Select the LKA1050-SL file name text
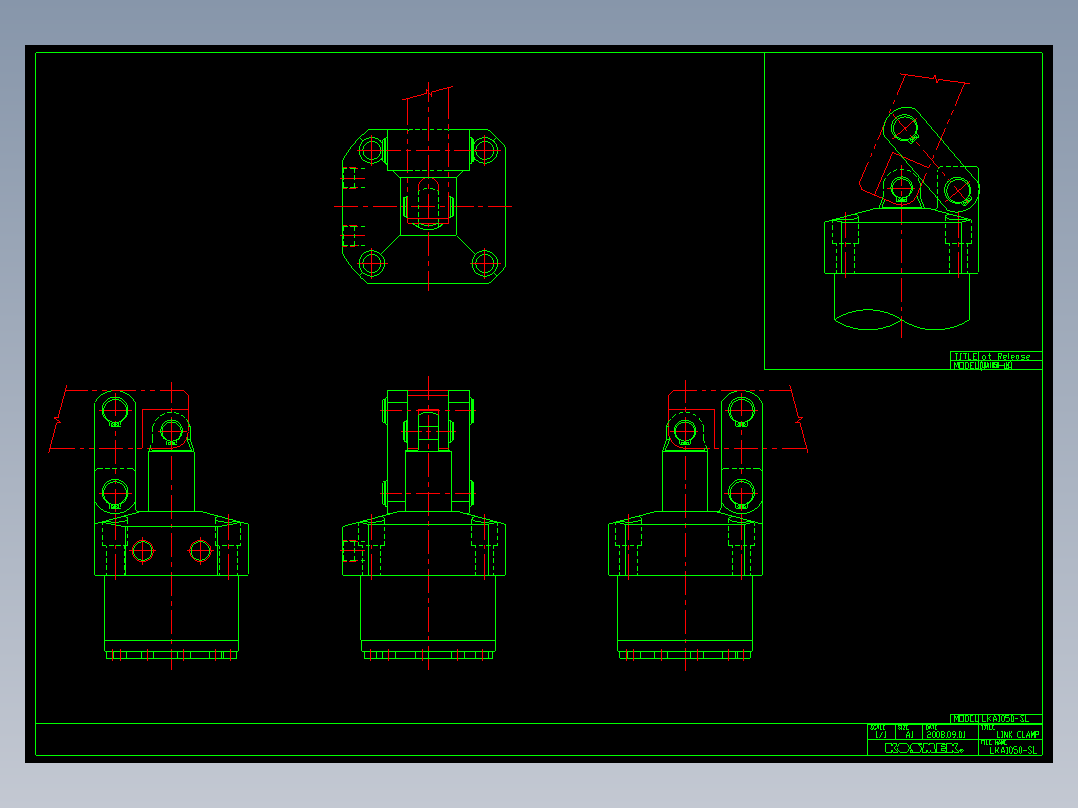 pyautogui.click(x=1013, y=750)
